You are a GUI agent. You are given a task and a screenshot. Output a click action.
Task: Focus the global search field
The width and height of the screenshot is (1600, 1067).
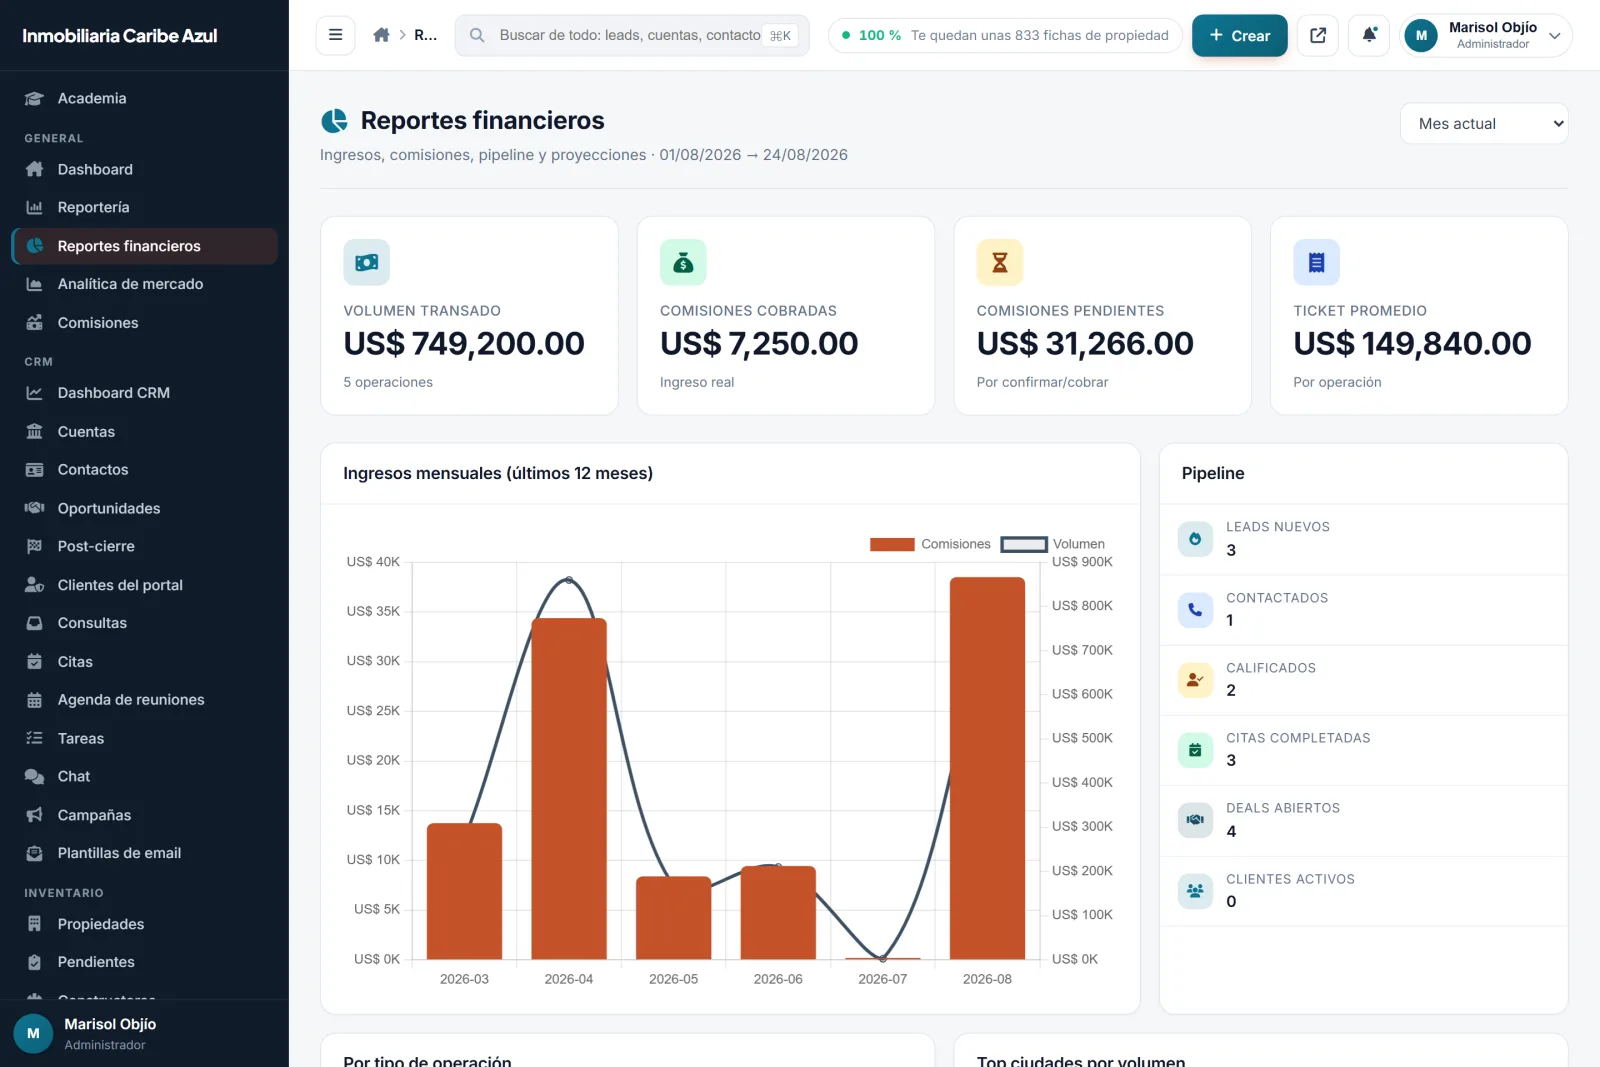(x=632, y=35)
